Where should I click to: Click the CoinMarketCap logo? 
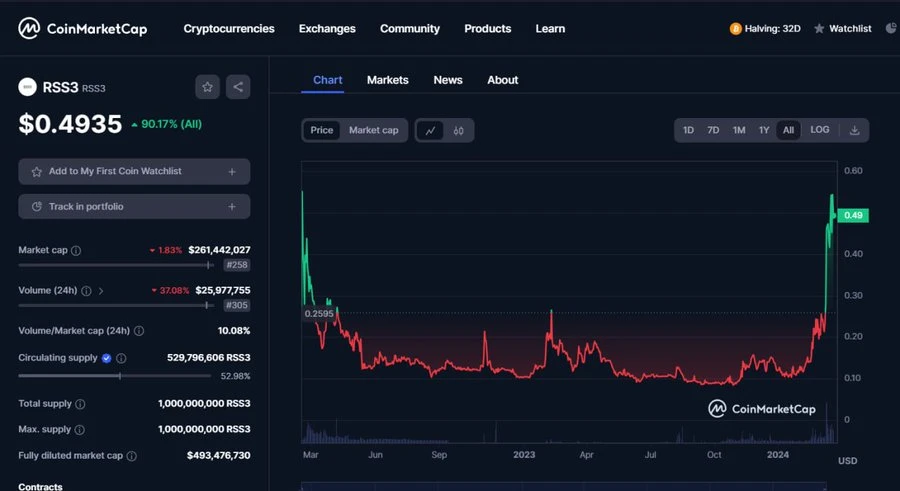[x=82, y=28]
